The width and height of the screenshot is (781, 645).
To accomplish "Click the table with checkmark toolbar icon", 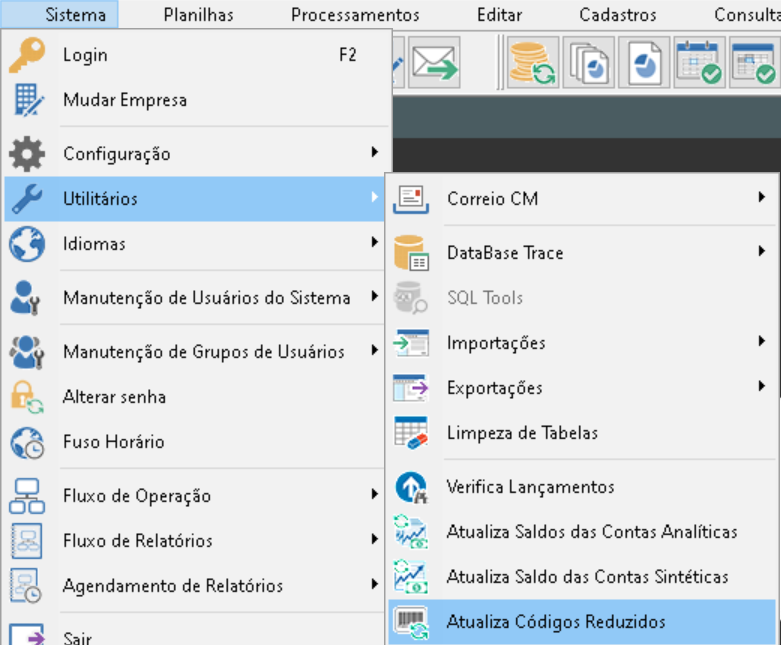I will pyautogui.click(x=754, y=63).
